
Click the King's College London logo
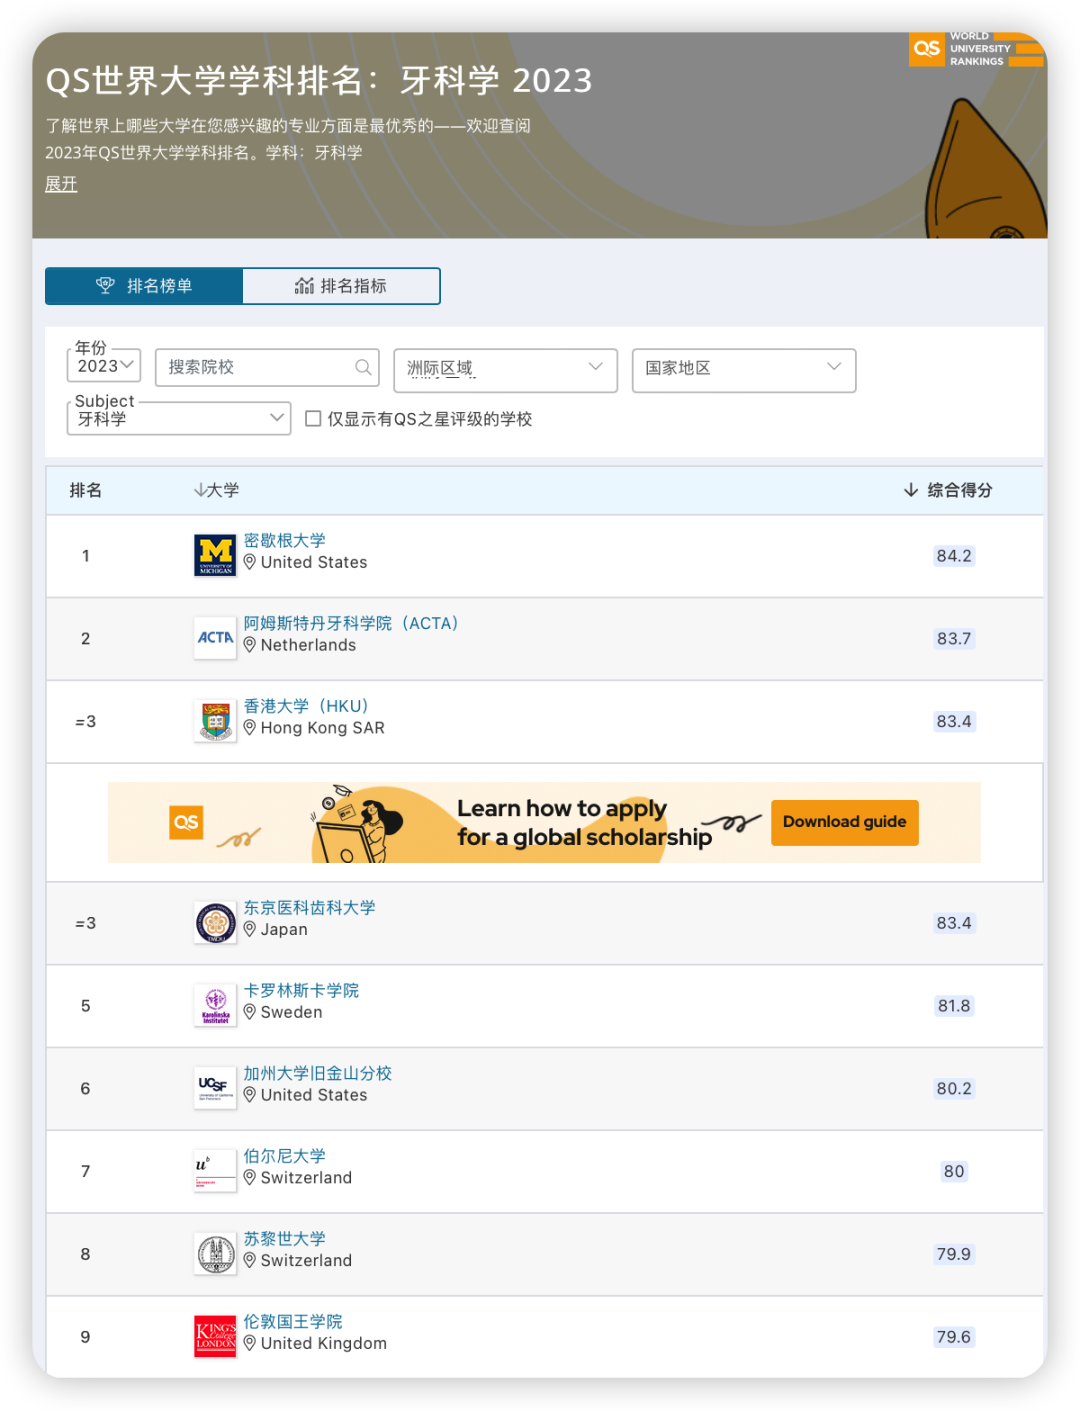(214, 1335)
